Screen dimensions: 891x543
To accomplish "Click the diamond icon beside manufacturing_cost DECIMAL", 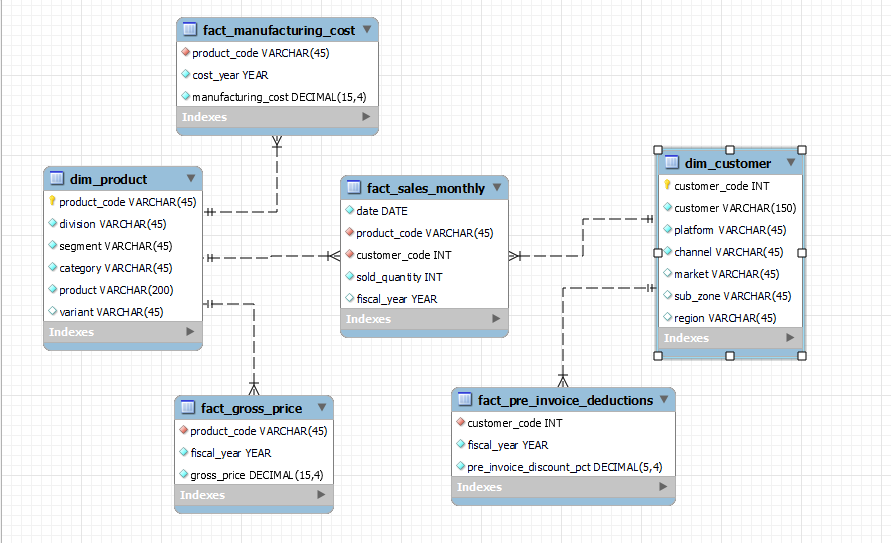I will (185, 97).
